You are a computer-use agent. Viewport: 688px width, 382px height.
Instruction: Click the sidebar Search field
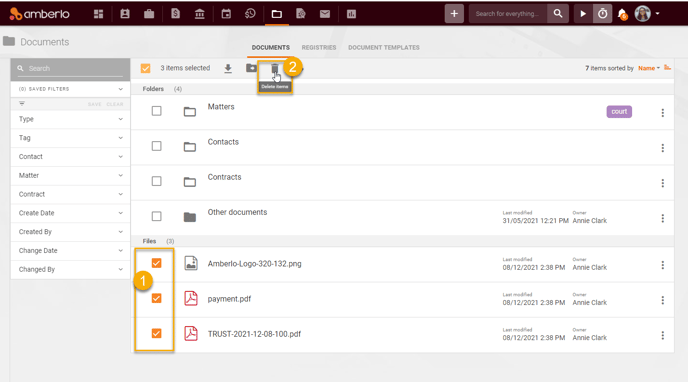[70, 69]
